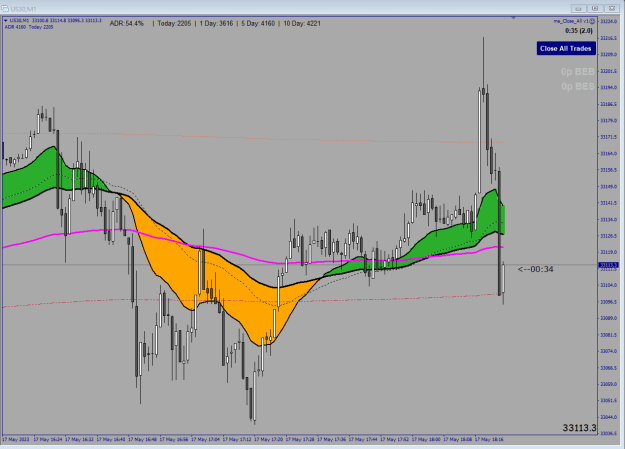Click the large 33113.3 price at bottom right

[579, 428]
